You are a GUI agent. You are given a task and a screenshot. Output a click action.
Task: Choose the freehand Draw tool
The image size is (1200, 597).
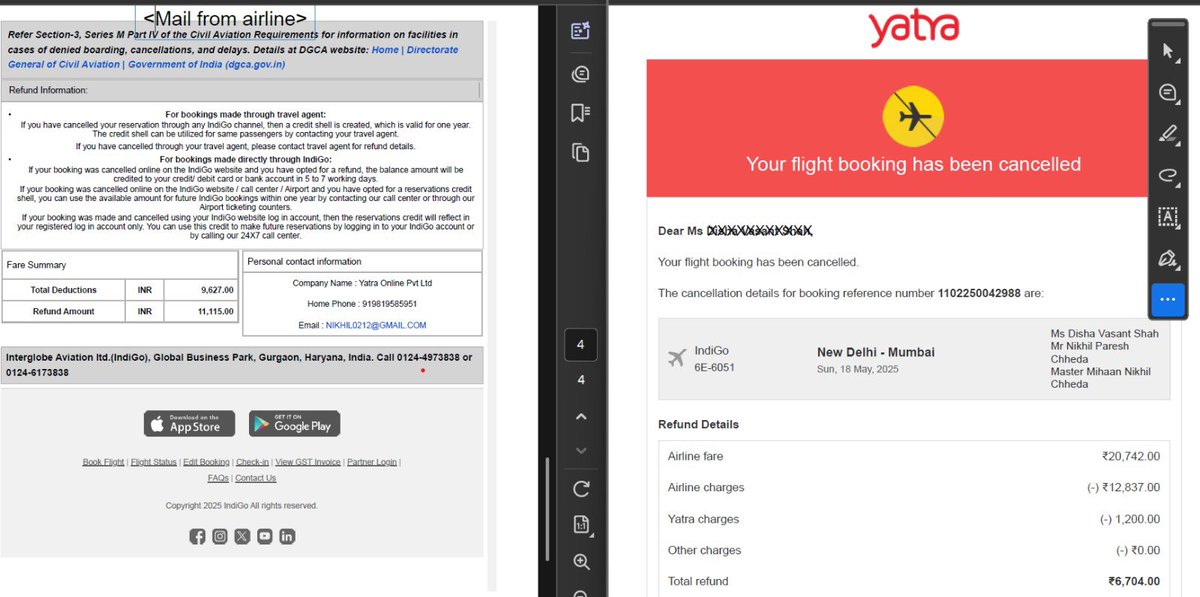[x=1167, y=174]
